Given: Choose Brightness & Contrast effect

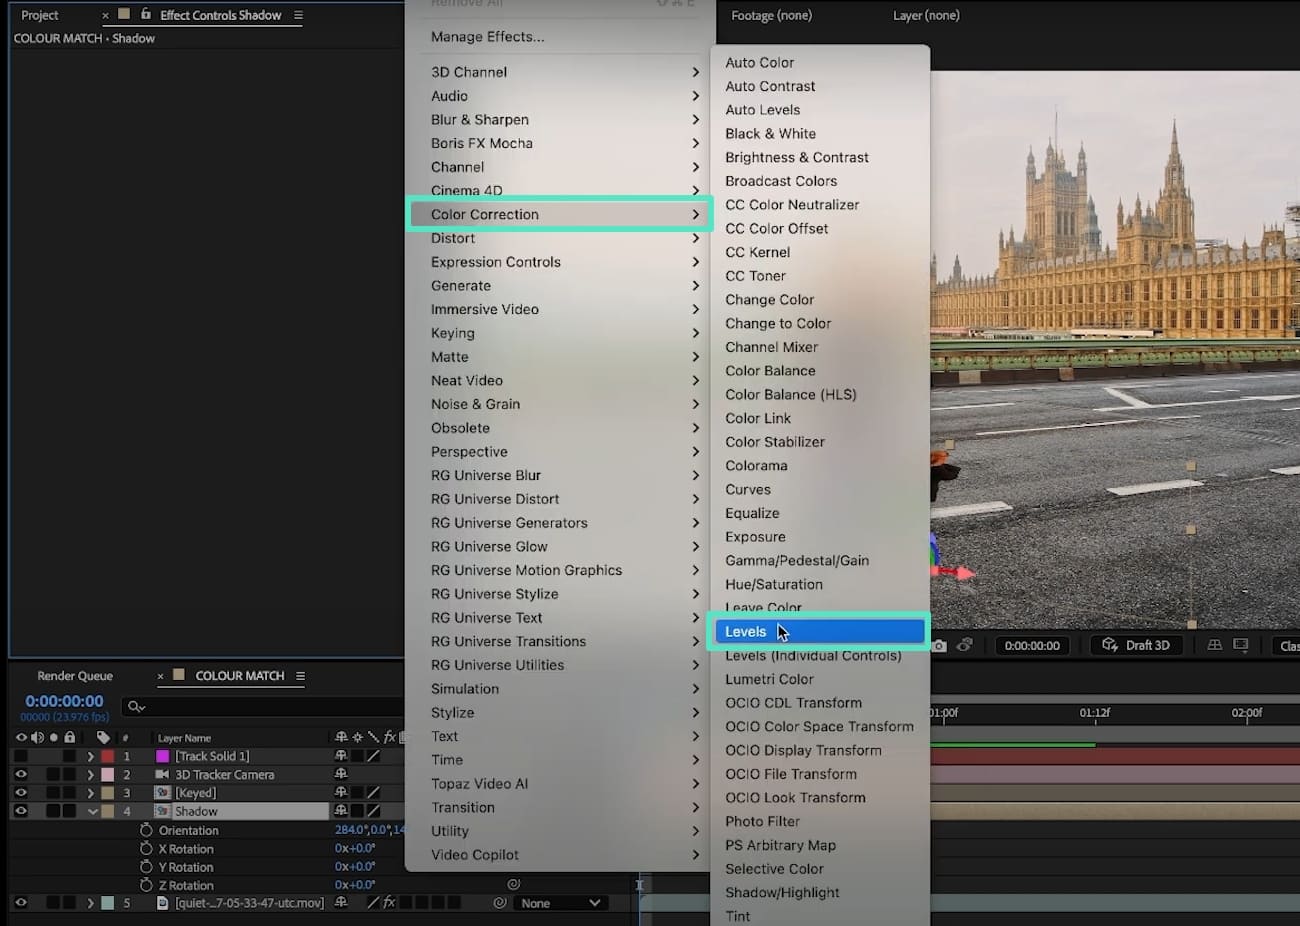Looking at the screenshot, I should tap(820, 157).
